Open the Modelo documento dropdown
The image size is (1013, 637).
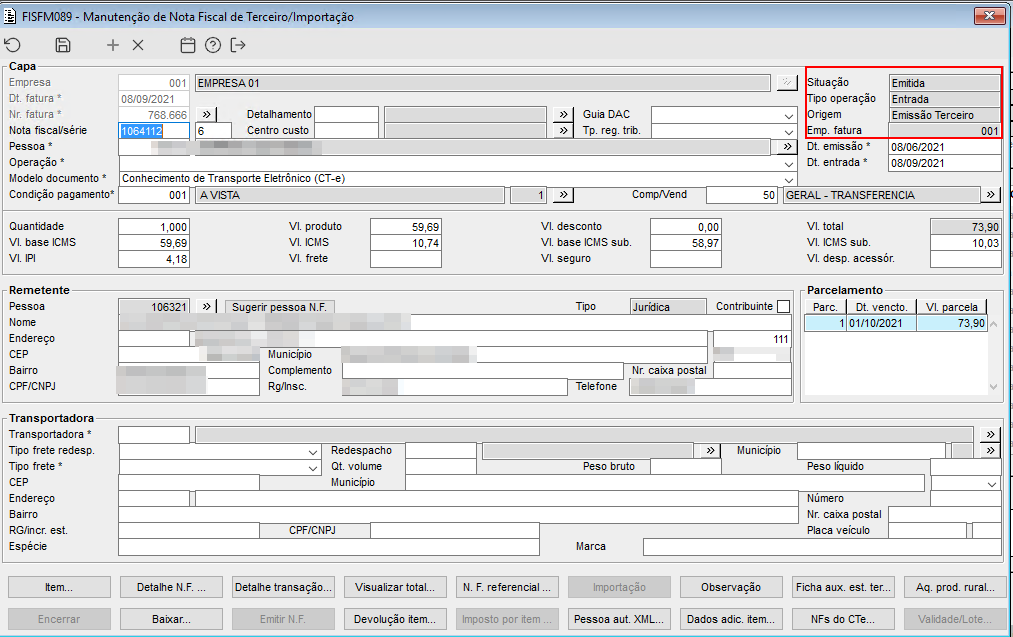789,179
